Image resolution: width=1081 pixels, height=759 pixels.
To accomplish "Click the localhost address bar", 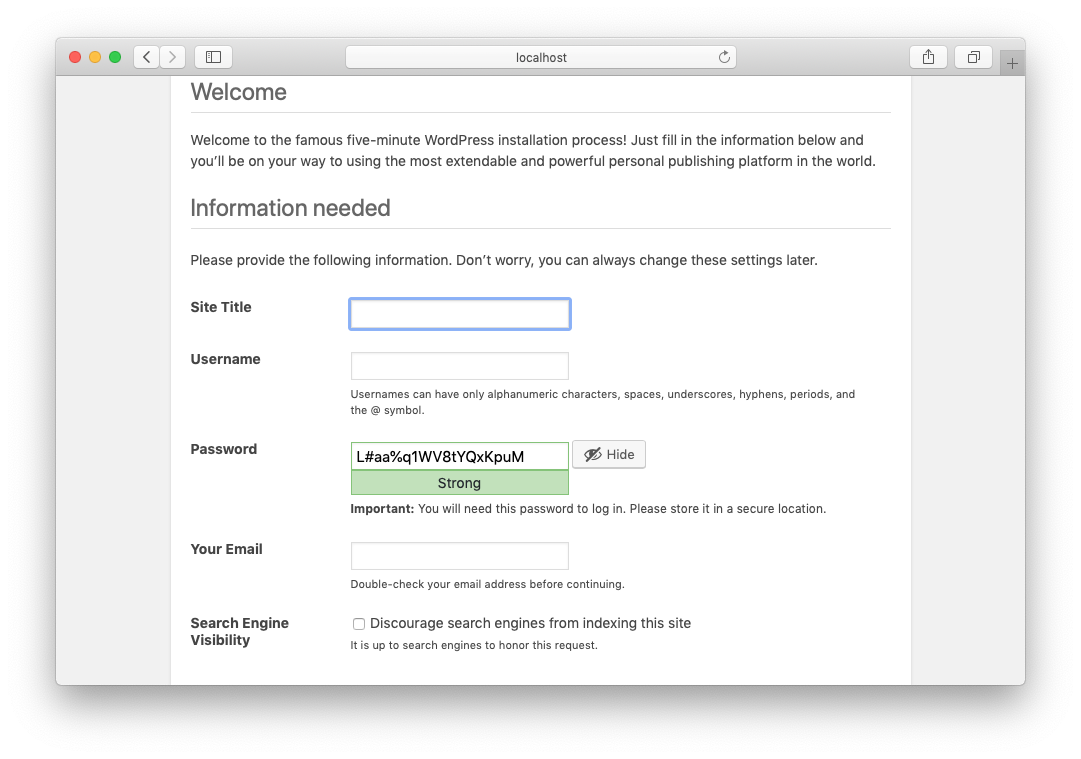I will 540,57.
